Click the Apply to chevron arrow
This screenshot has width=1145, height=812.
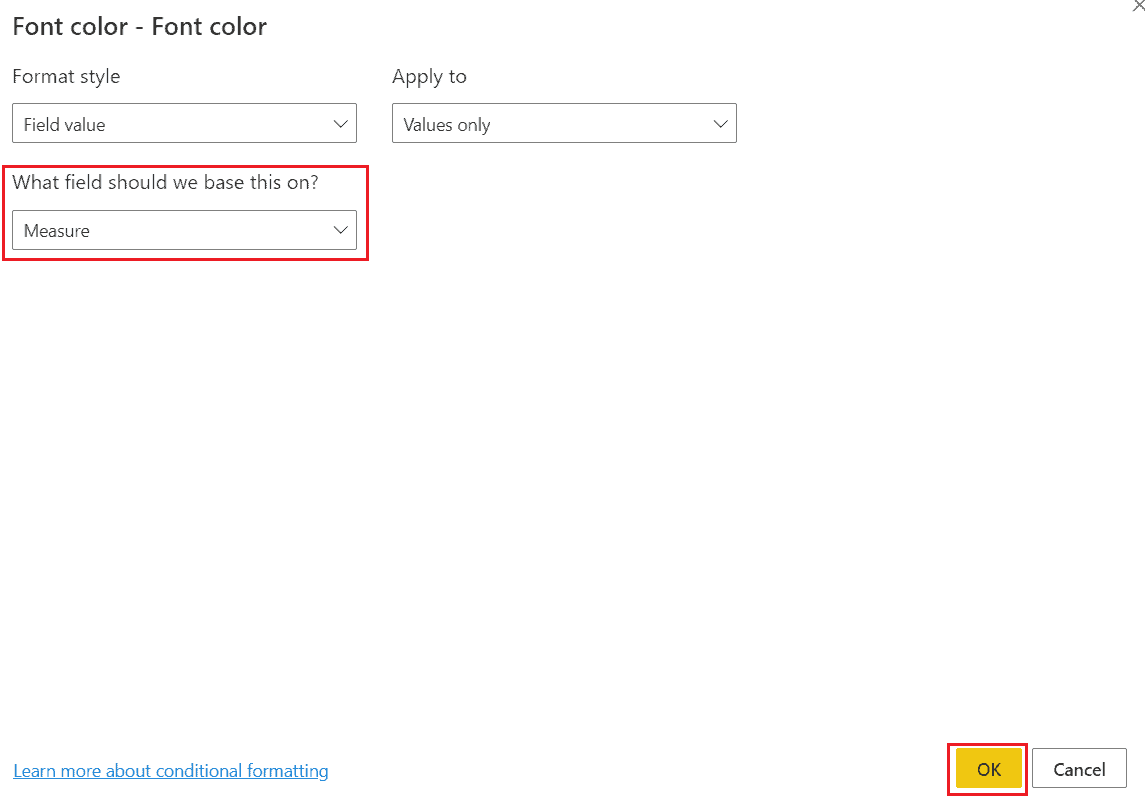720,123
